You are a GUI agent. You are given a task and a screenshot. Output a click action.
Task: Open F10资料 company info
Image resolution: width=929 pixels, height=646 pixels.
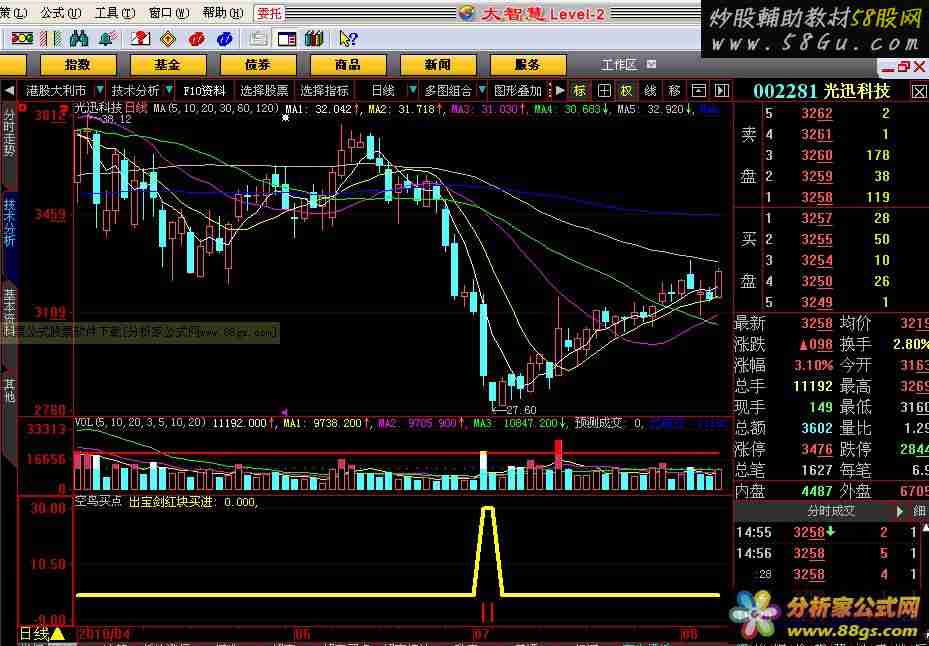[204, 91]
